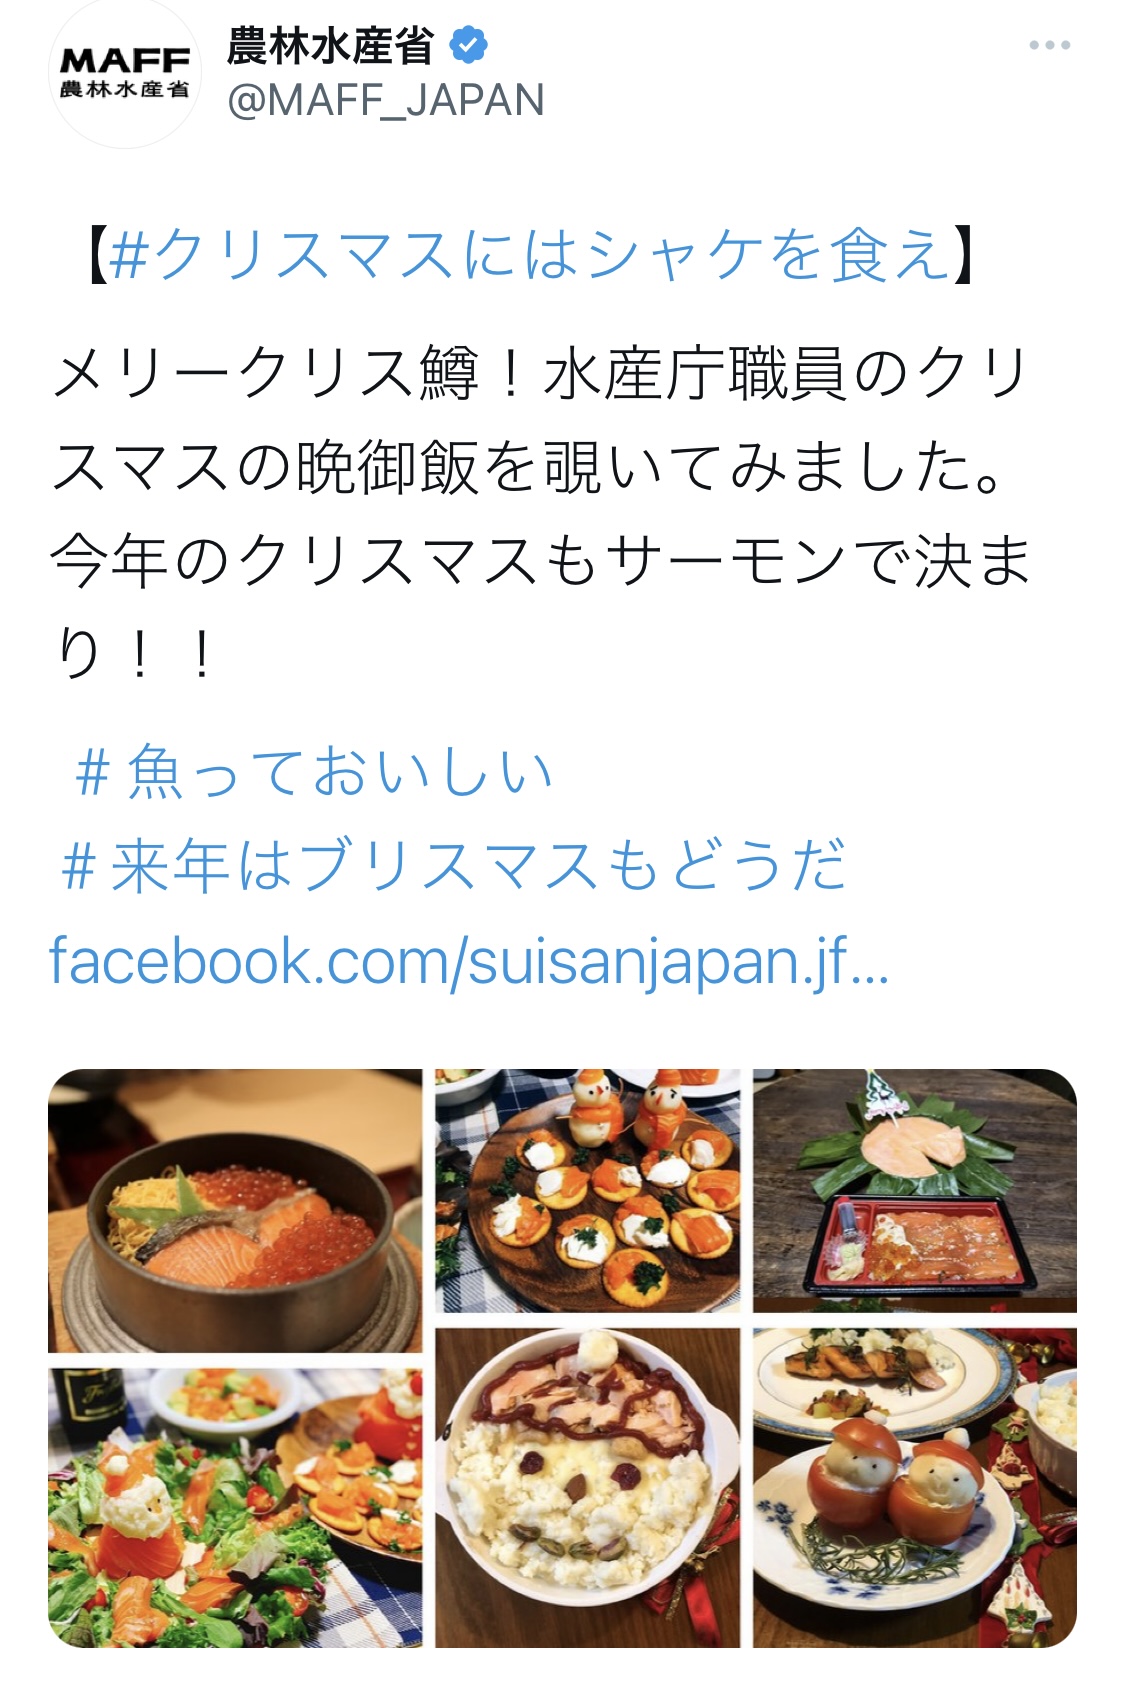Open hashtag #魚っておいしい

point(313,771)
